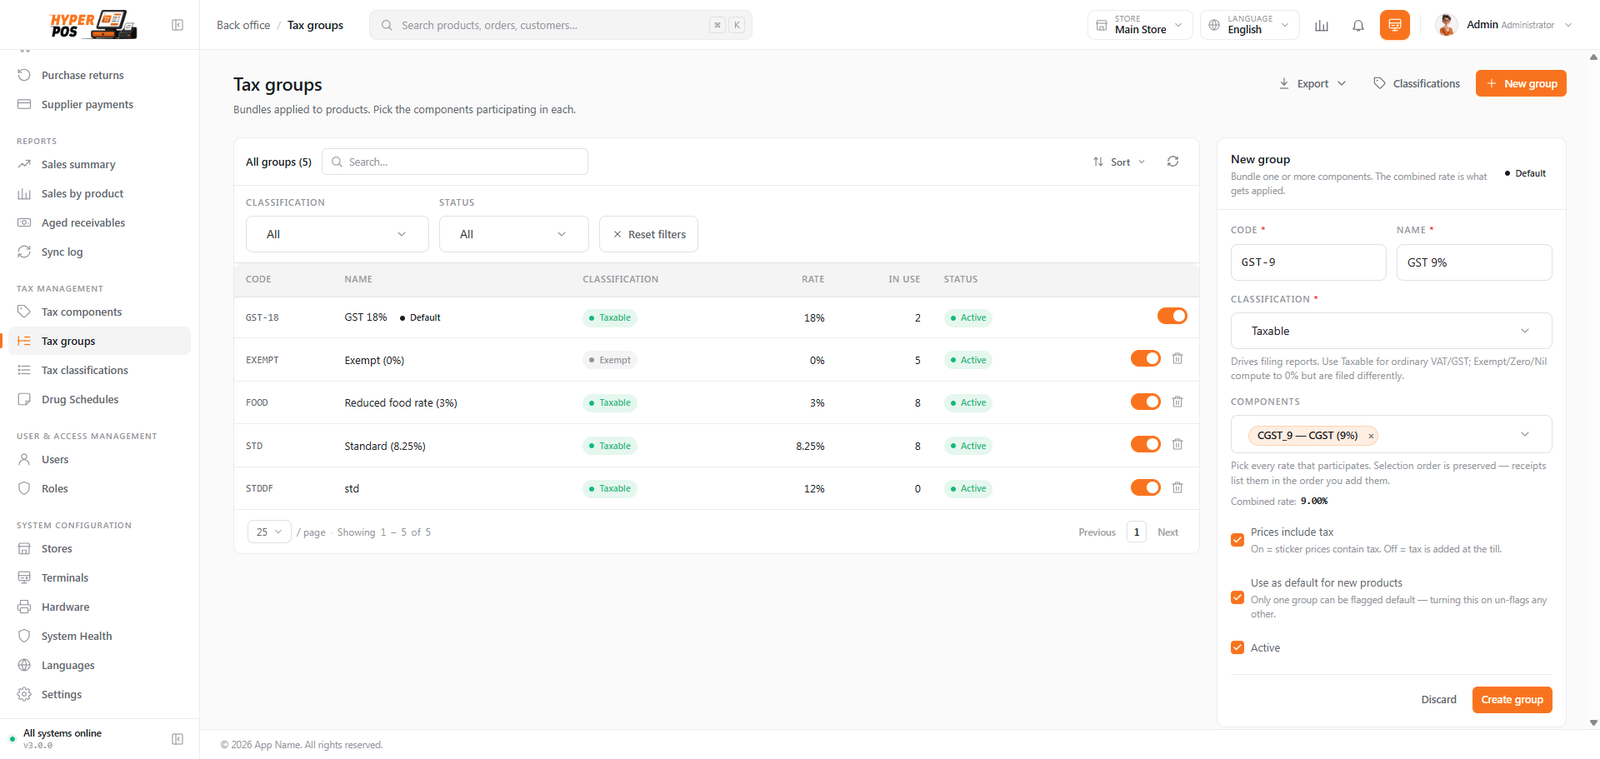This screenshot has width=1600, height=759.
Task: Click the Stores building icon
Action: click(x=24, y=549)
